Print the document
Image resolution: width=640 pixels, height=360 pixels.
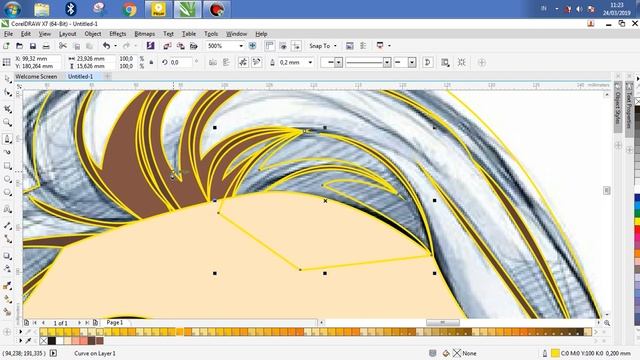(x=46, y=46)
